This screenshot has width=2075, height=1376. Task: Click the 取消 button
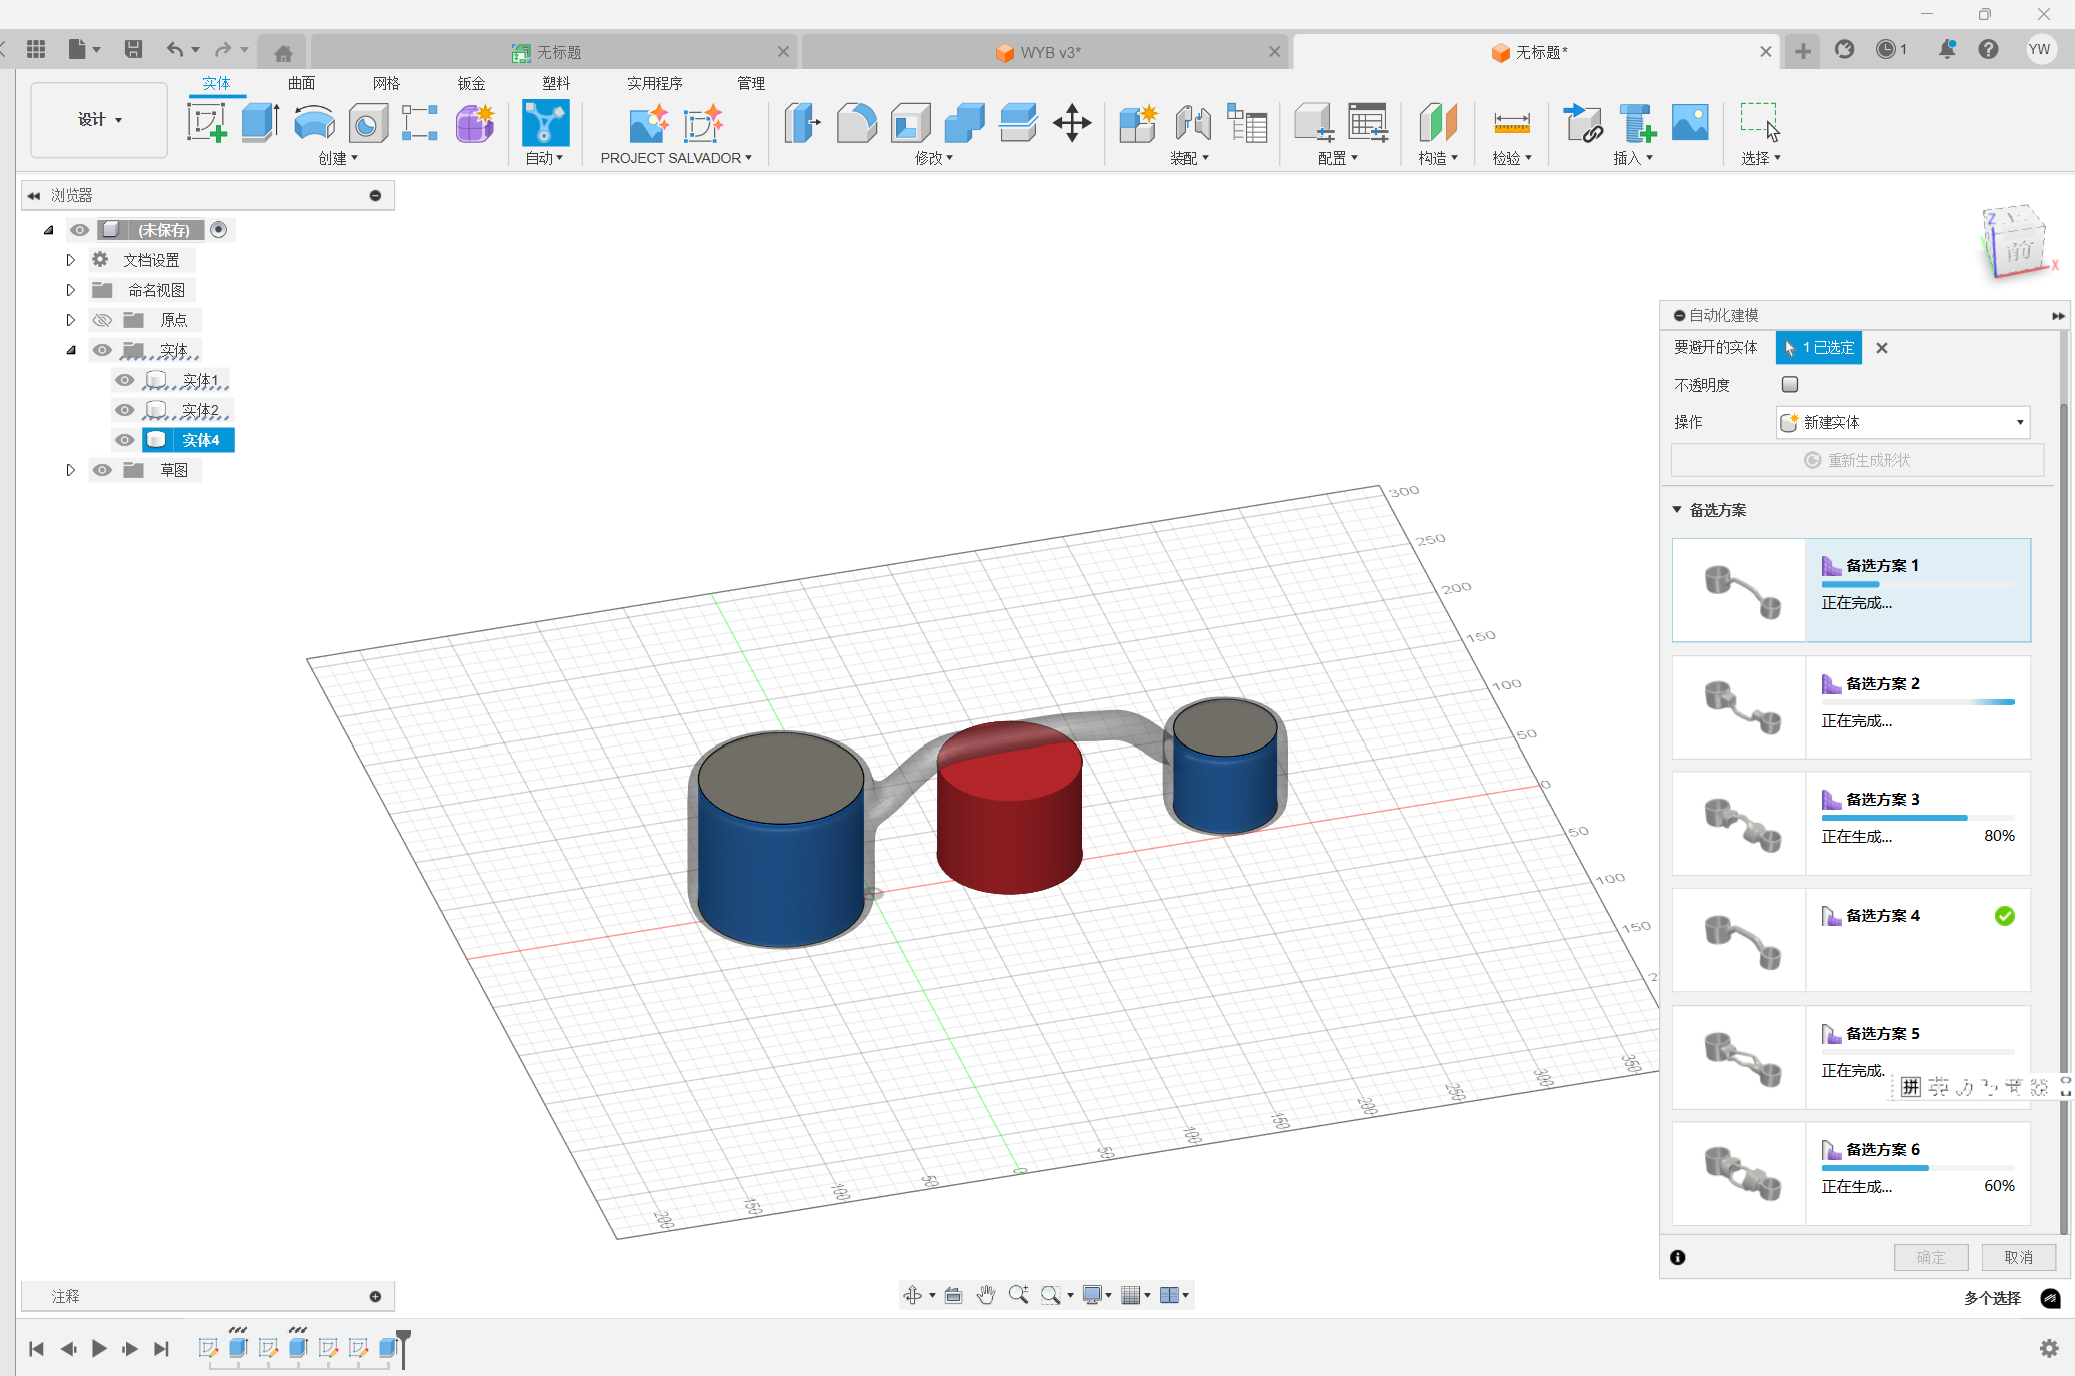(x=2018, y=1257)
